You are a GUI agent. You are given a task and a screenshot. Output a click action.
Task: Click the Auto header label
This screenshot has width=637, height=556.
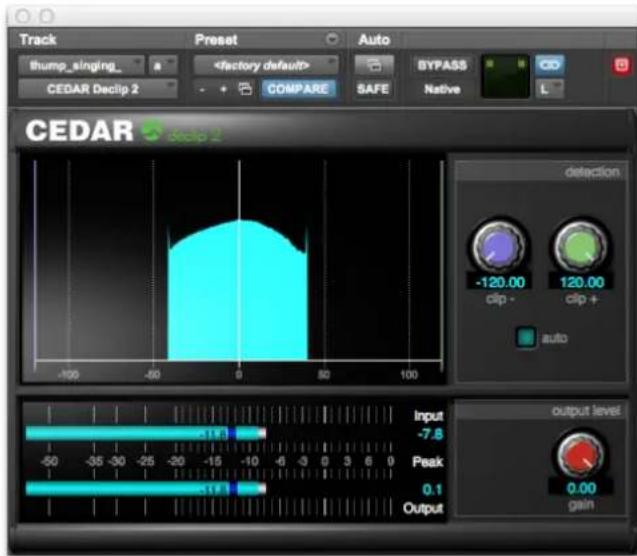tap(374, 39)
